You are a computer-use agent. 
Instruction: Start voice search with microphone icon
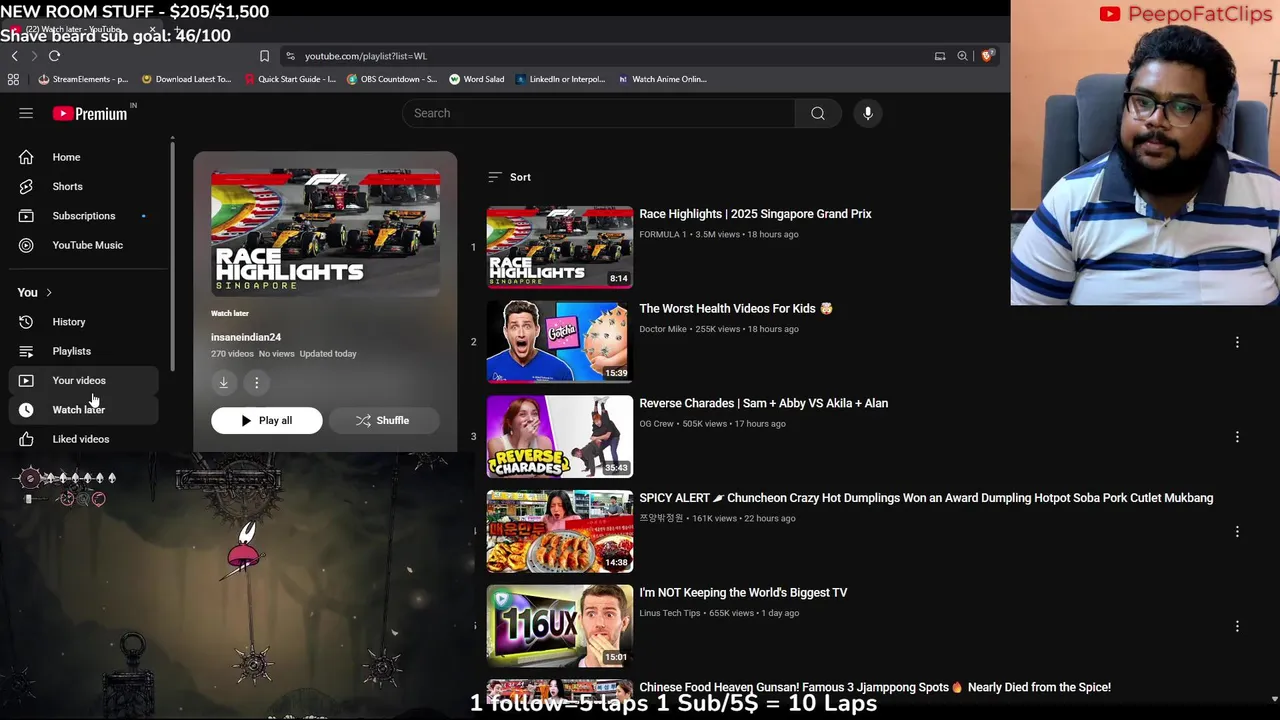pos(868,113)
